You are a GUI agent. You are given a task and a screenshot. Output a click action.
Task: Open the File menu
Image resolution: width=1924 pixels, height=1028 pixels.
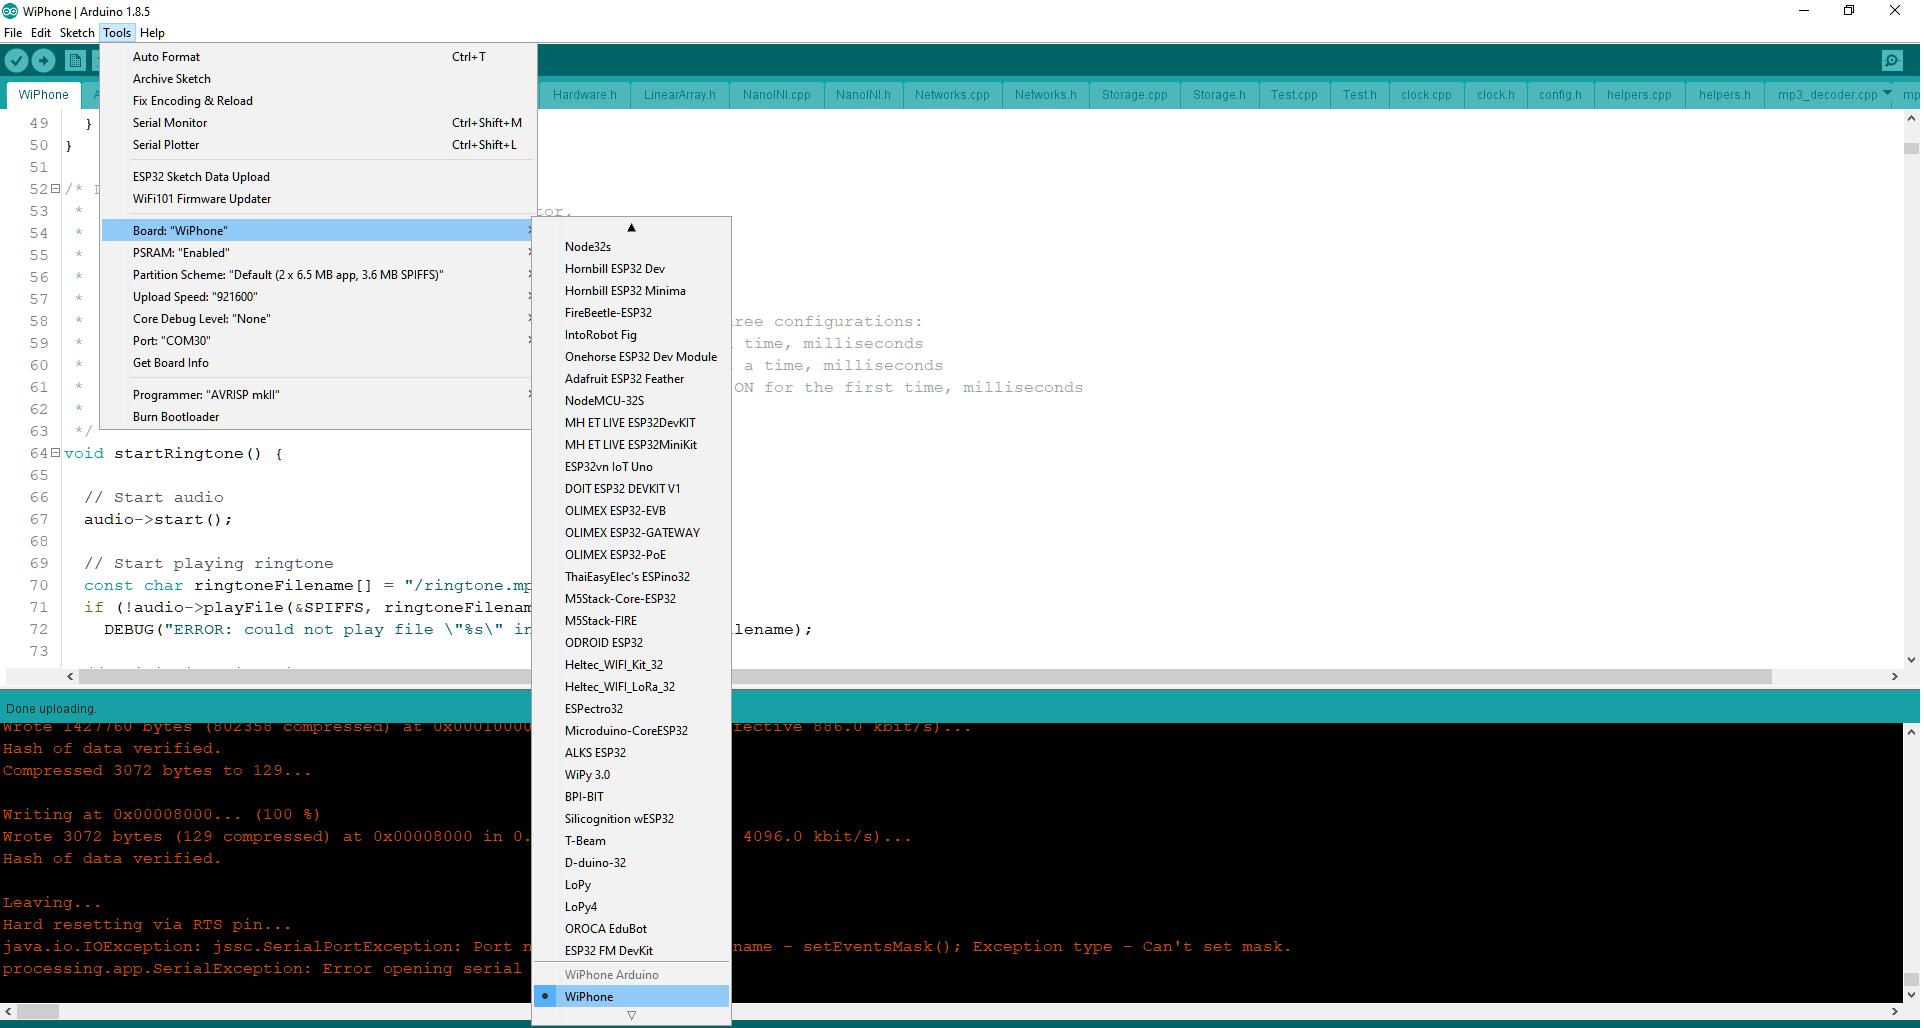13,32
